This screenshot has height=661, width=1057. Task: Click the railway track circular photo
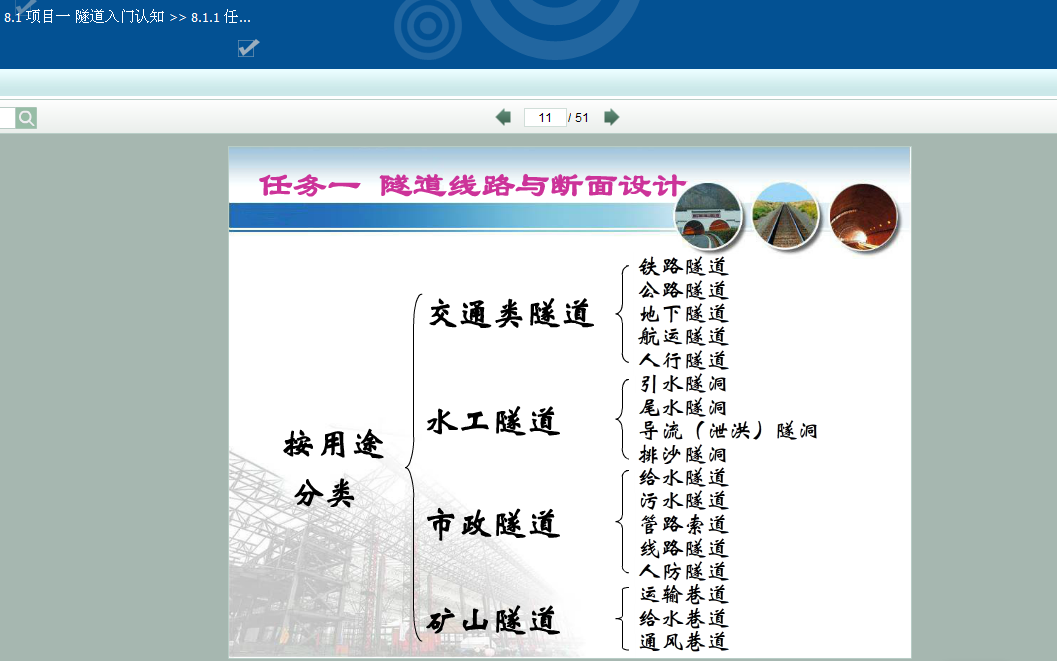click(x=785, y=216)
